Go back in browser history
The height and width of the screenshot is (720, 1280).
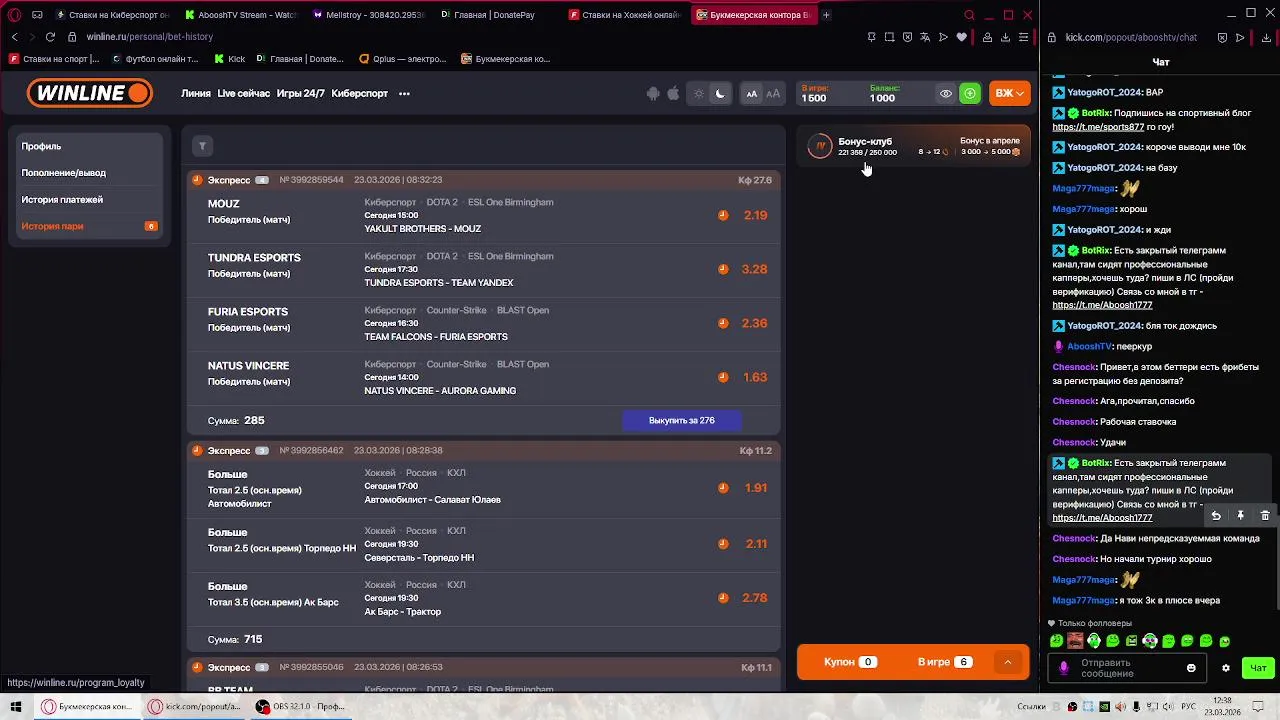click(x=14, y=37)
